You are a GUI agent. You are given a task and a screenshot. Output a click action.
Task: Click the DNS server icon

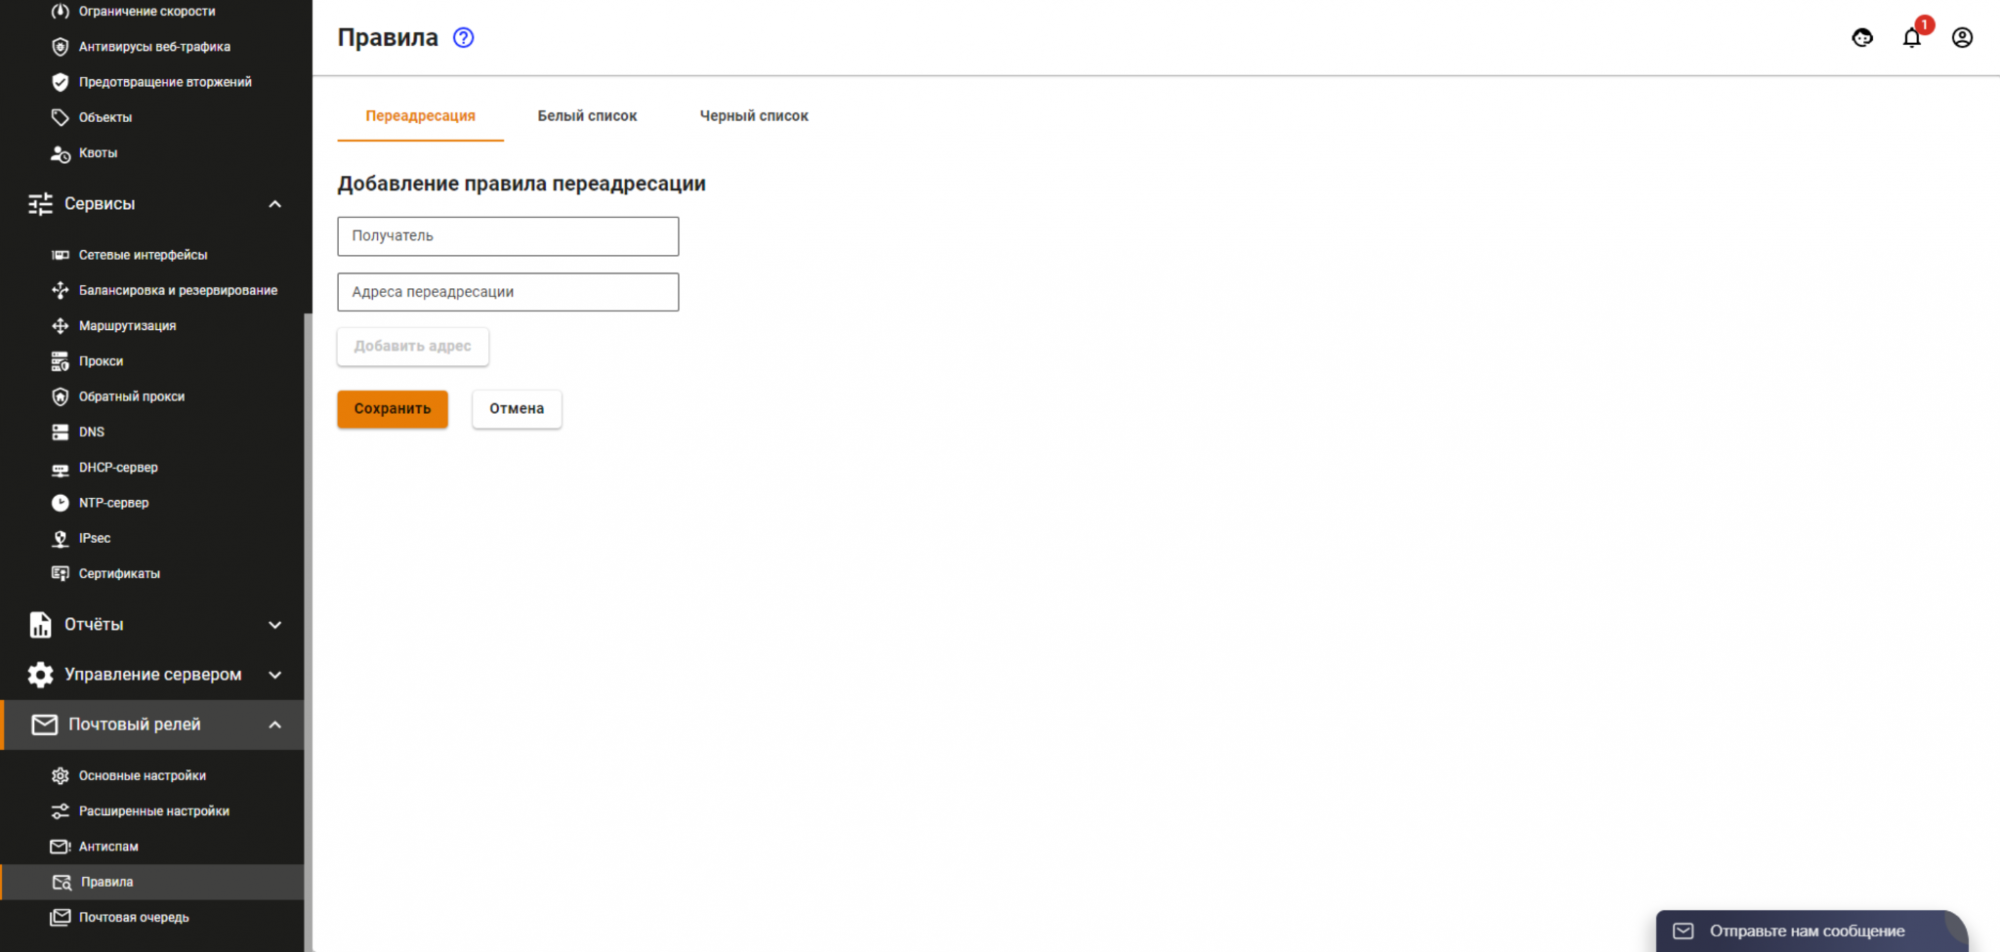[x=60, y=432]
